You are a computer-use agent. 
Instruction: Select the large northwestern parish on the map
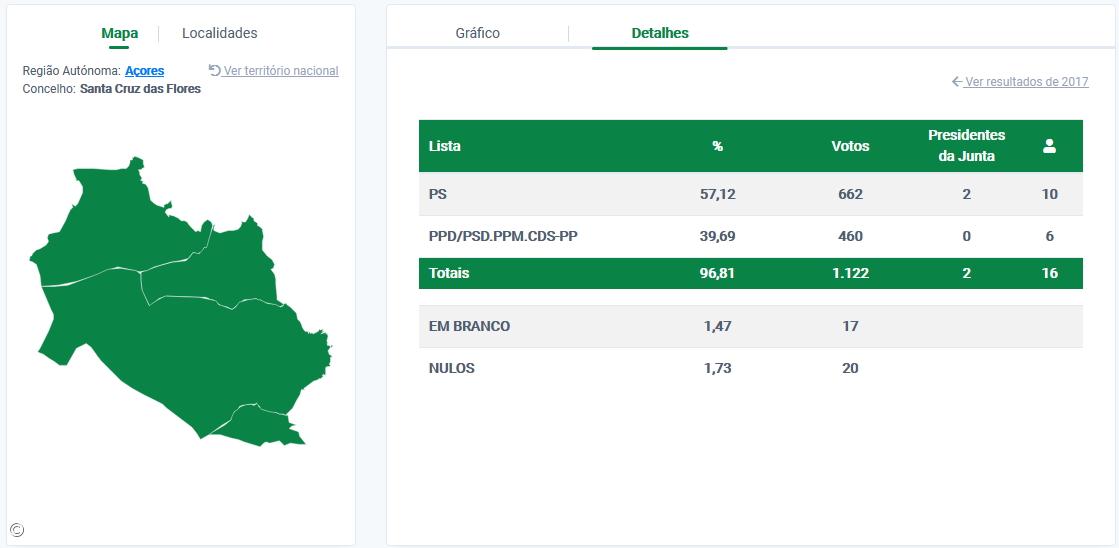point(110,220)
